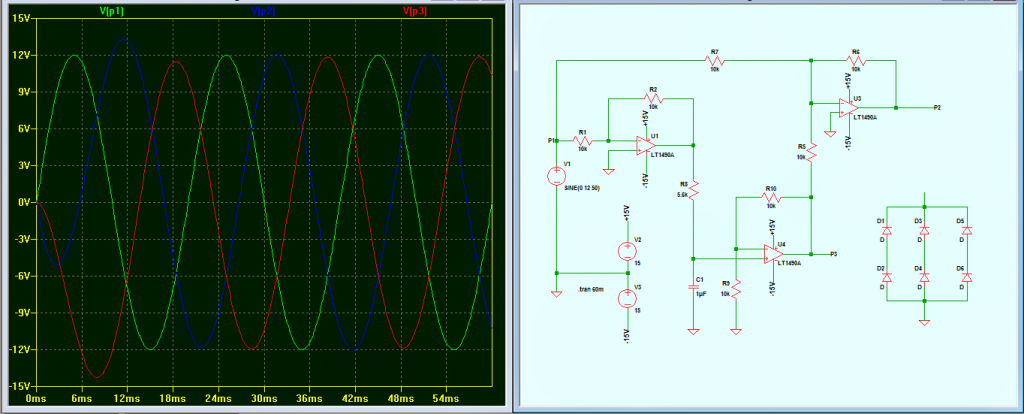This screenshot has height=414, width=1024.
Task: Select the V2 15V supply source
Action: pyautogui.click(x=627, y=251)
